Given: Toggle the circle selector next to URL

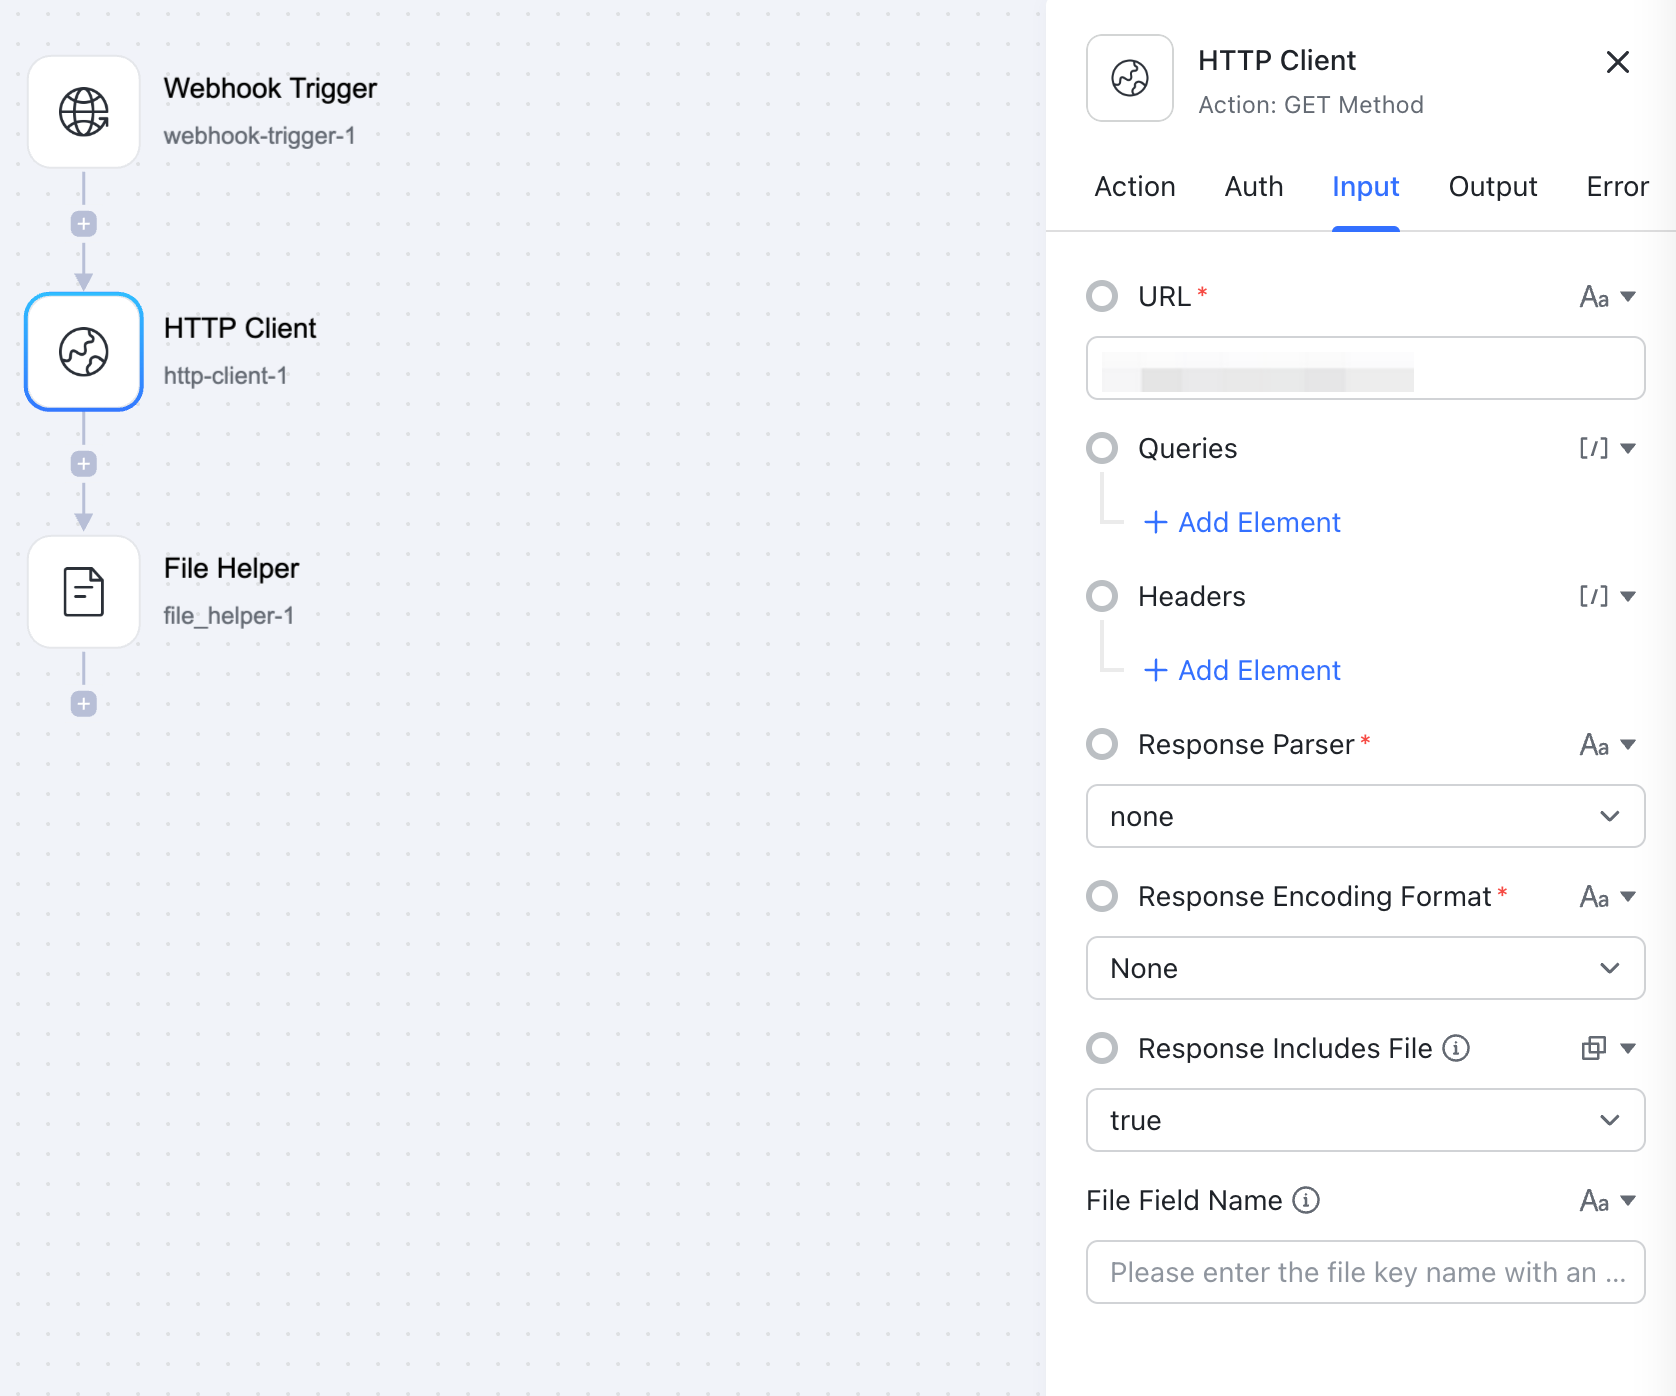Looking at the screenshot, I should (x=1101, y=296).
